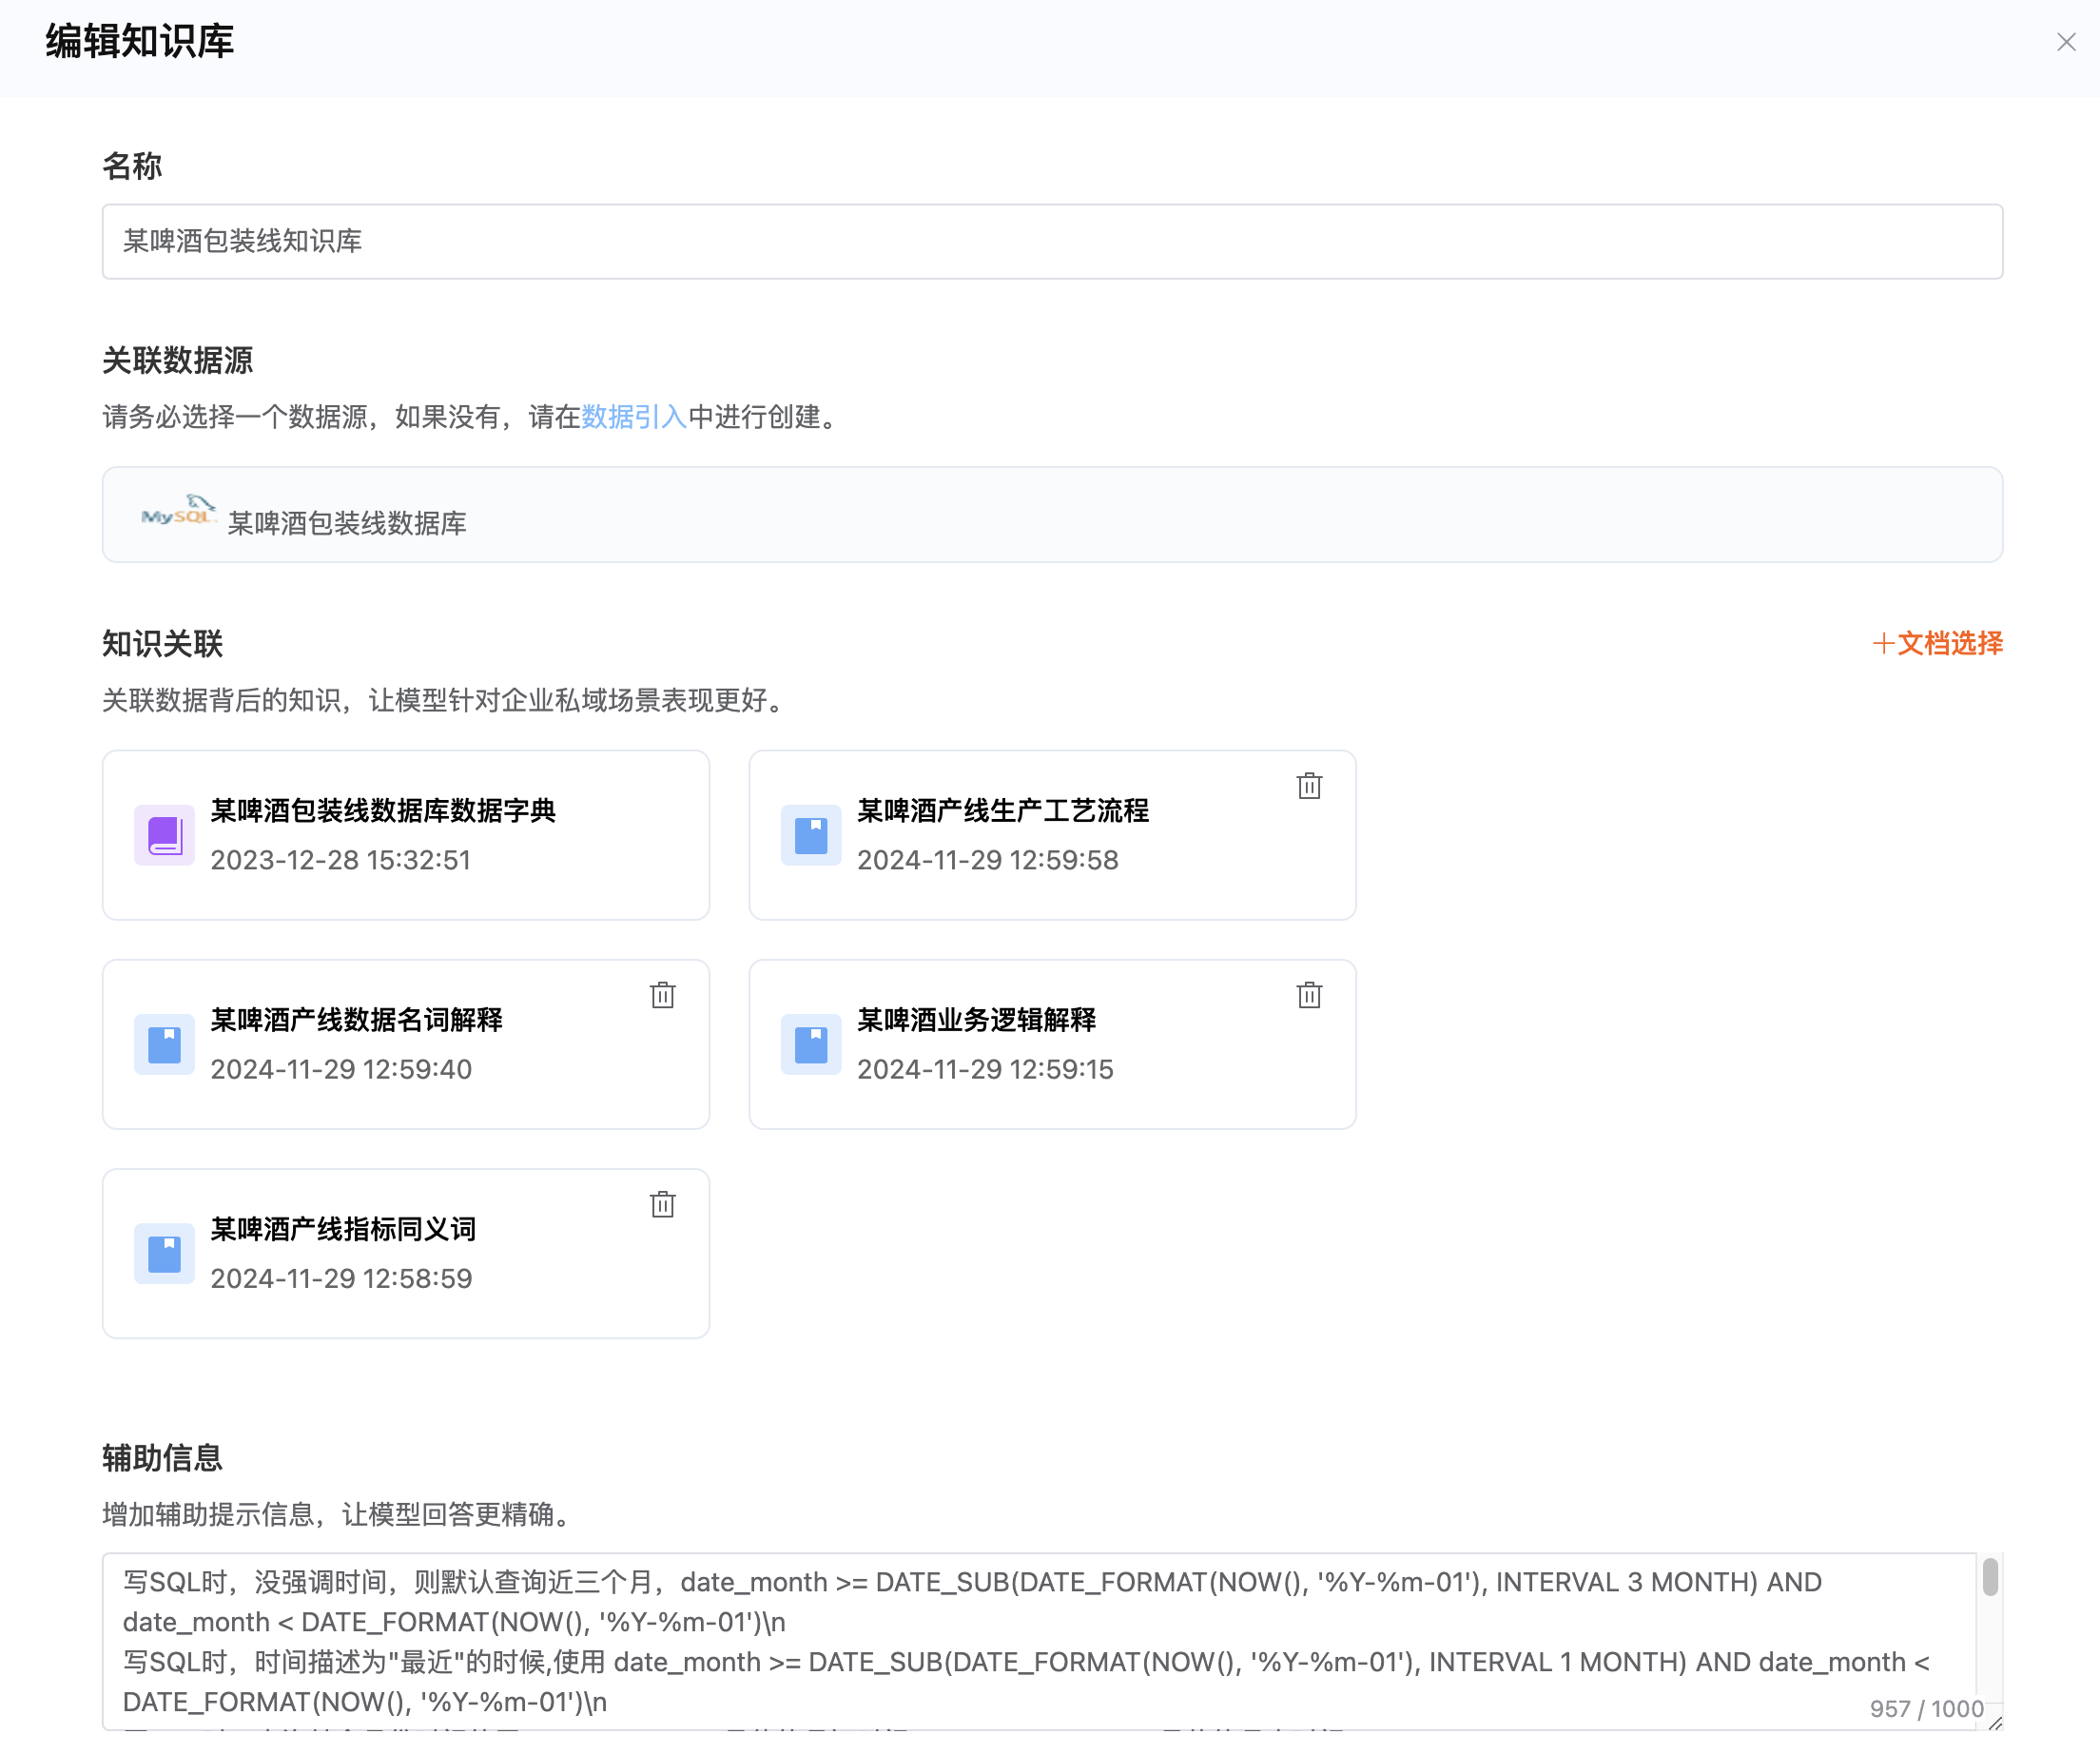
Task: Delete 某啤酒产线生产工艺流程 document via trash icon
Action: tap(1309, 786)
